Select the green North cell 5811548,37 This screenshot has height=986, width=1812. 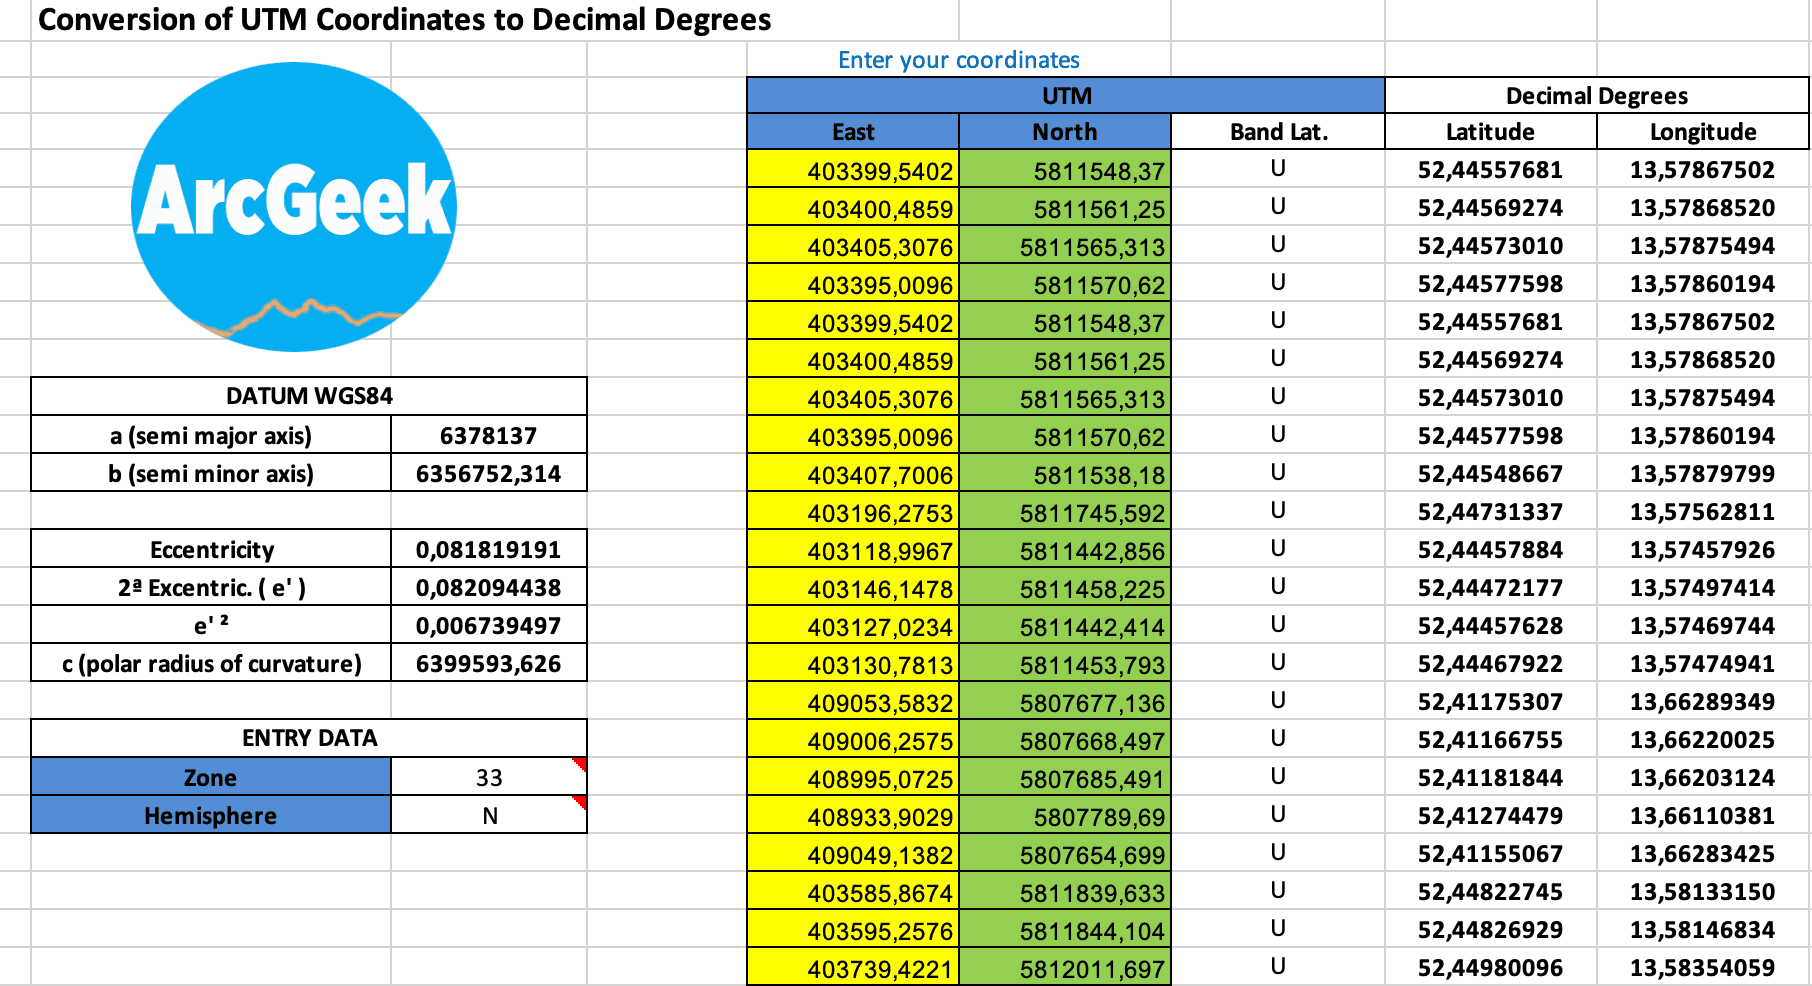1063,170
